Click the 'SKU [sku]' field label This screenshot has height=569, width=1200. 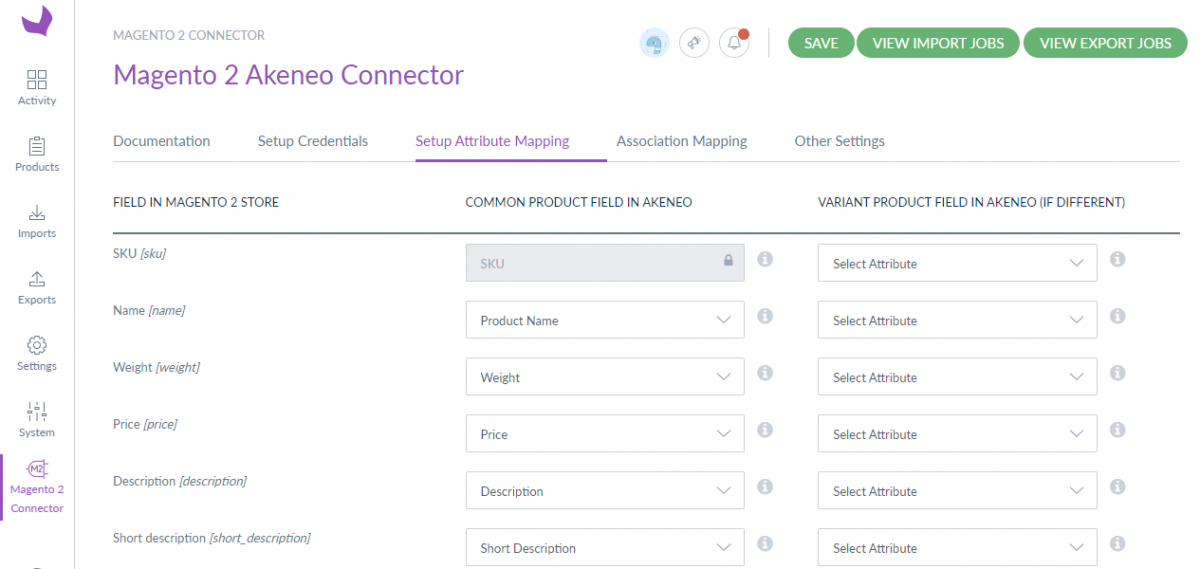(140, 253)
